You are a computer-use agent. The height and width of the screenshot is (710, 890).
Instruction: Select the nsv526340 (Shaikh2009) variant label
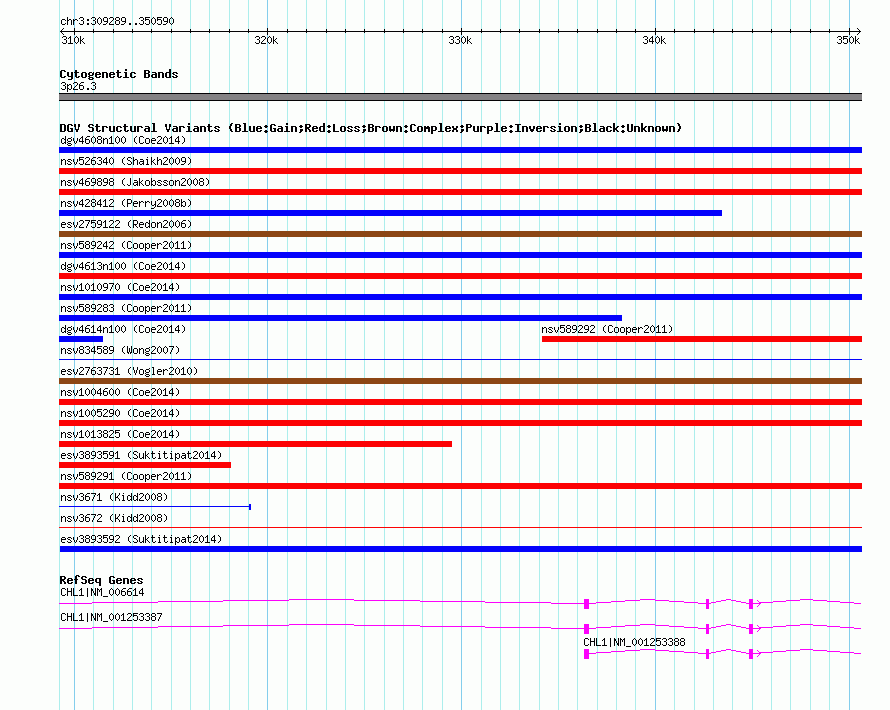126,161
